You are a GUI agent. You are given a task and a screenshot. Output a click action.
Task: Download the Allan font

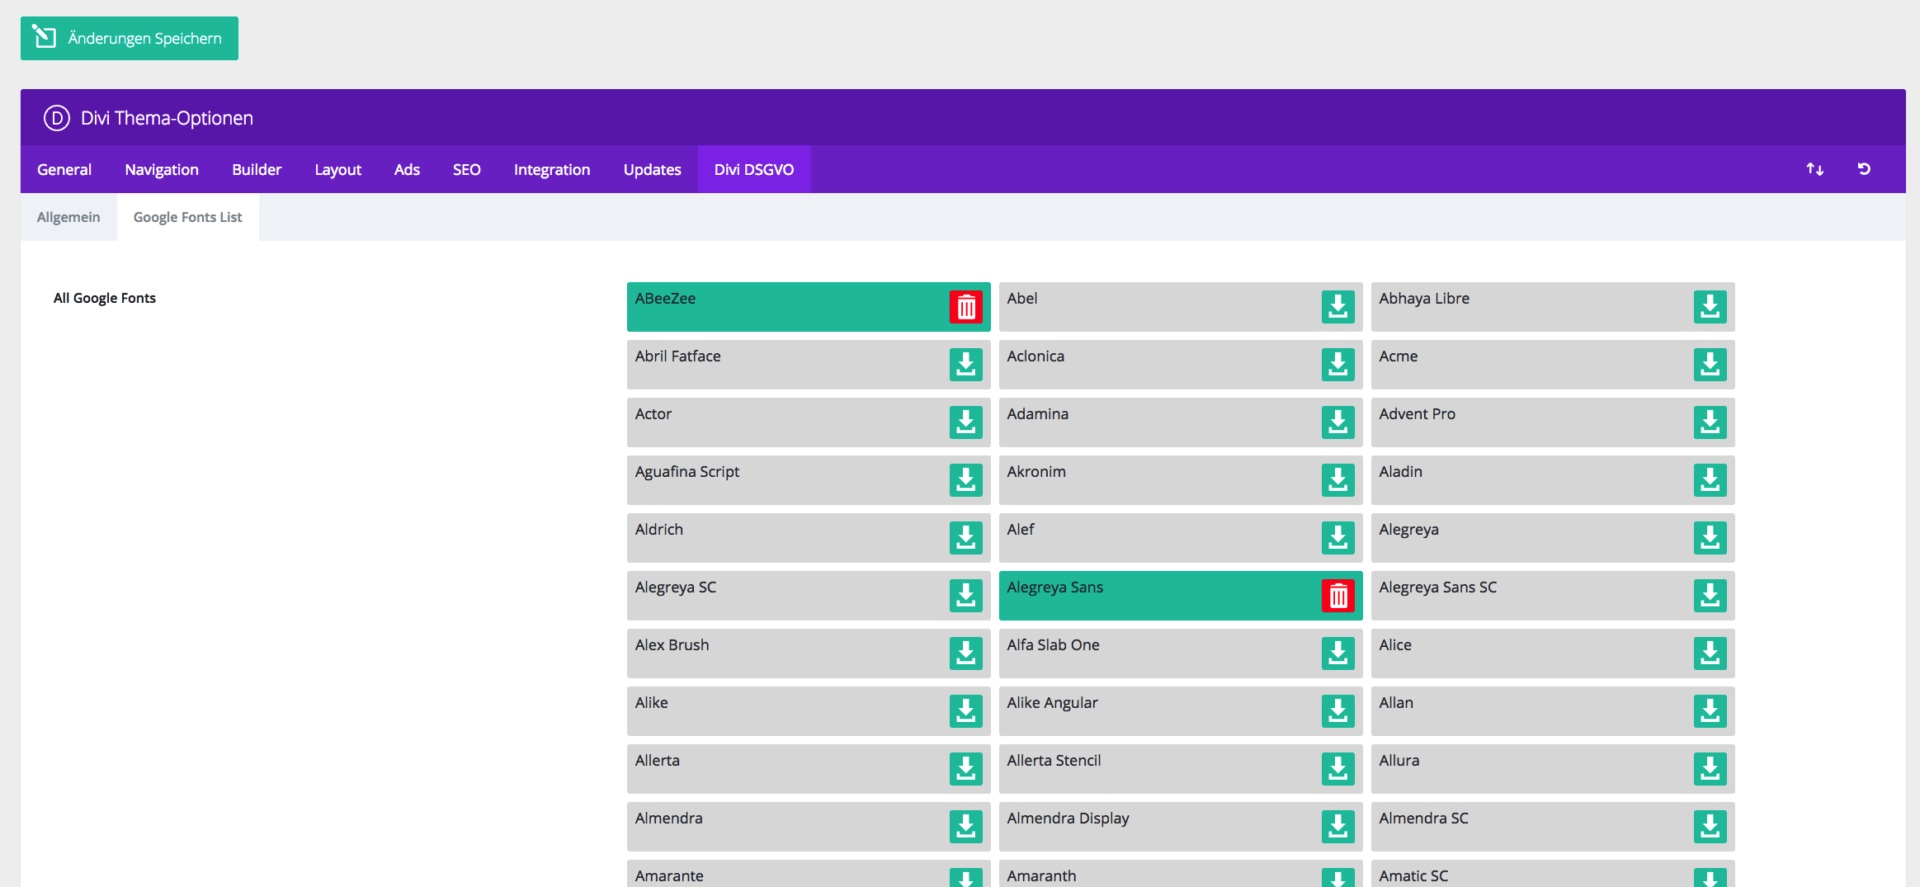(1710, 711)
